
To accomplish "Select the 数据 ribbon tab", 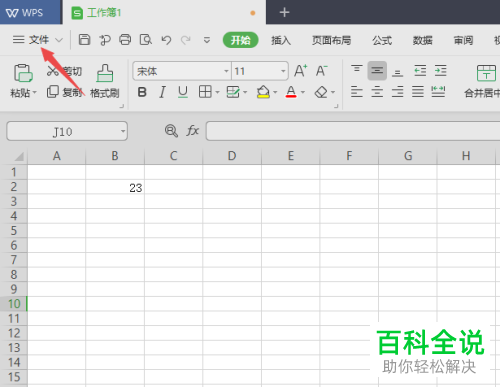I will 423,40.
